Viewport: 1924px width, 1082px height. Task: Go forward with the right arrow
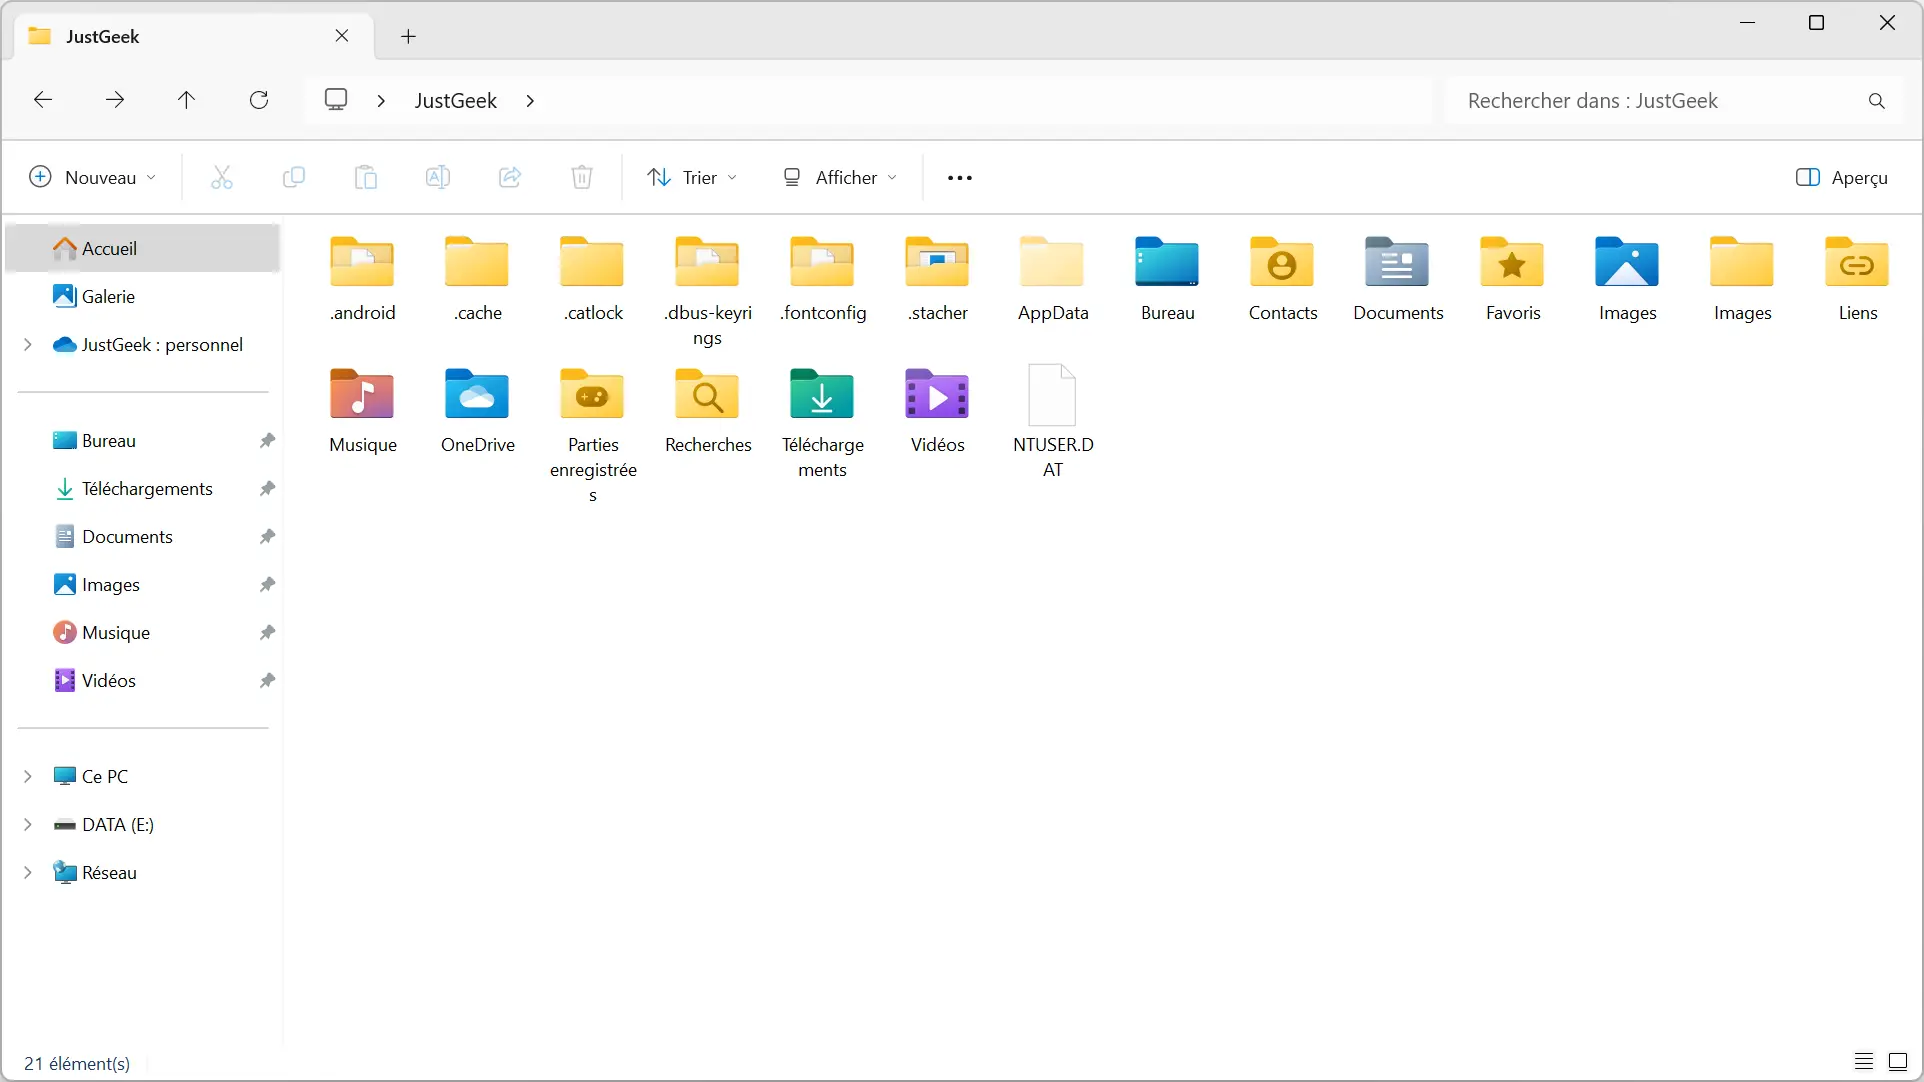pos(115,100)
